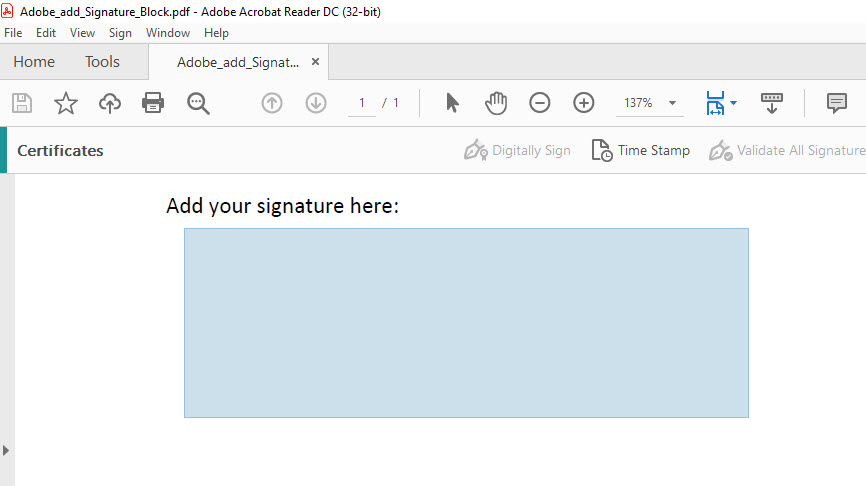Click the page number input field

click(362, 103)
